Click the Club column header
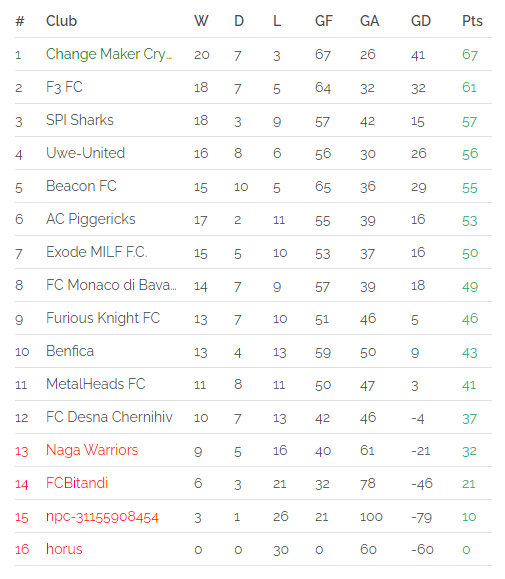The image size is (505, 579). pyautogui.click(x=61, y=21)
